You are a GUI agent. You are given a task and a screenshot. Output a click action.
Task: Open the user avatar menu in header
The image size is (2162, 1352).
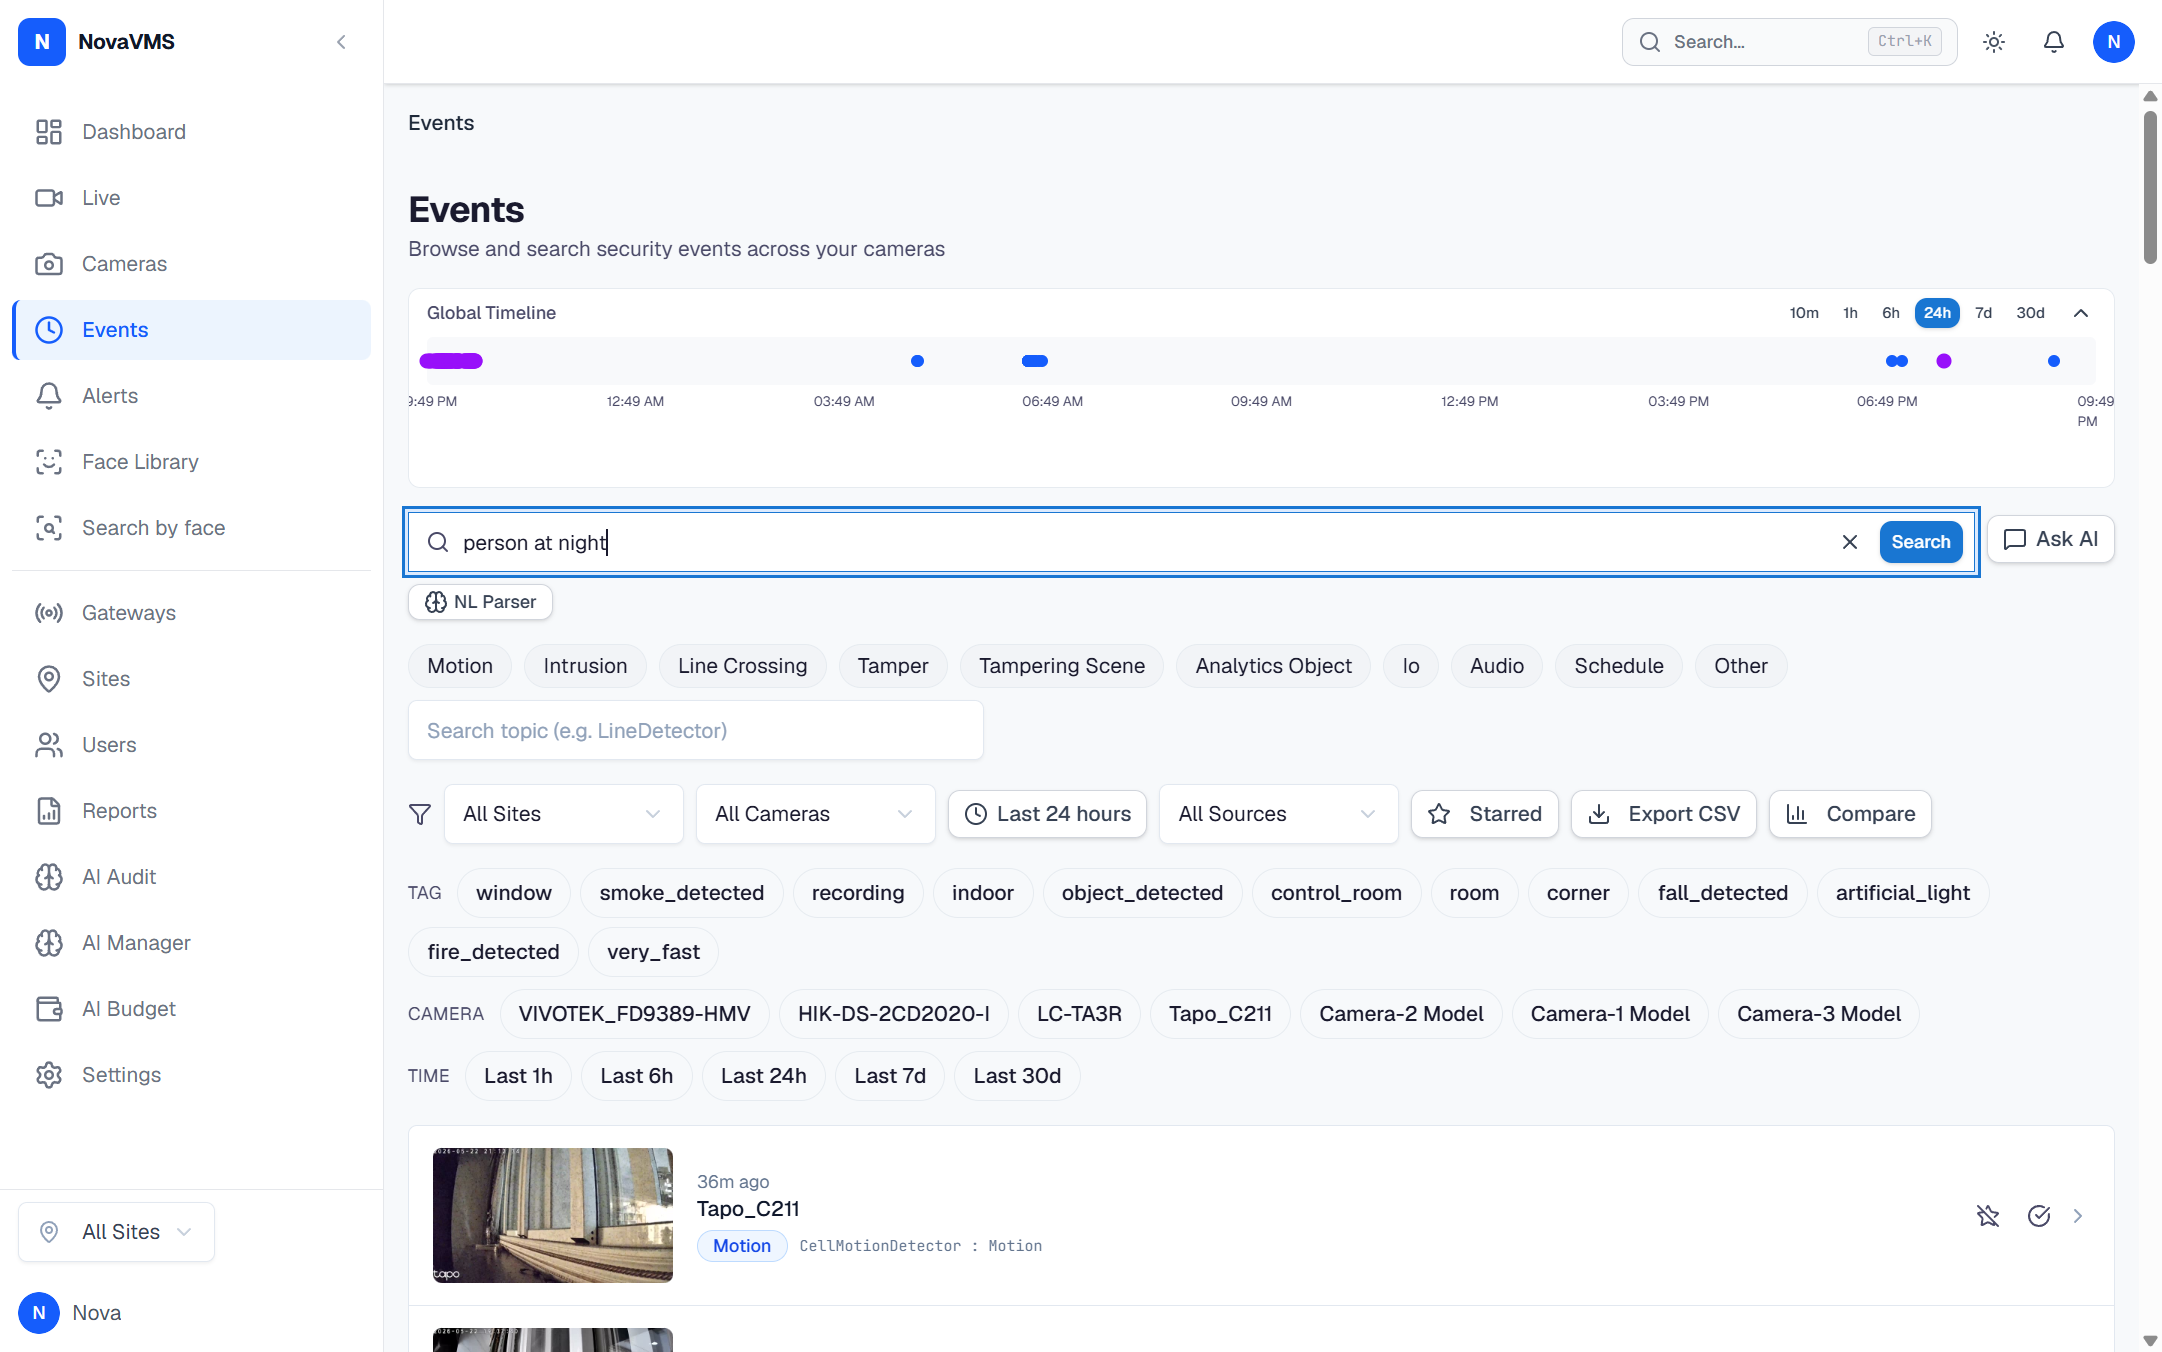point(2114,42)
